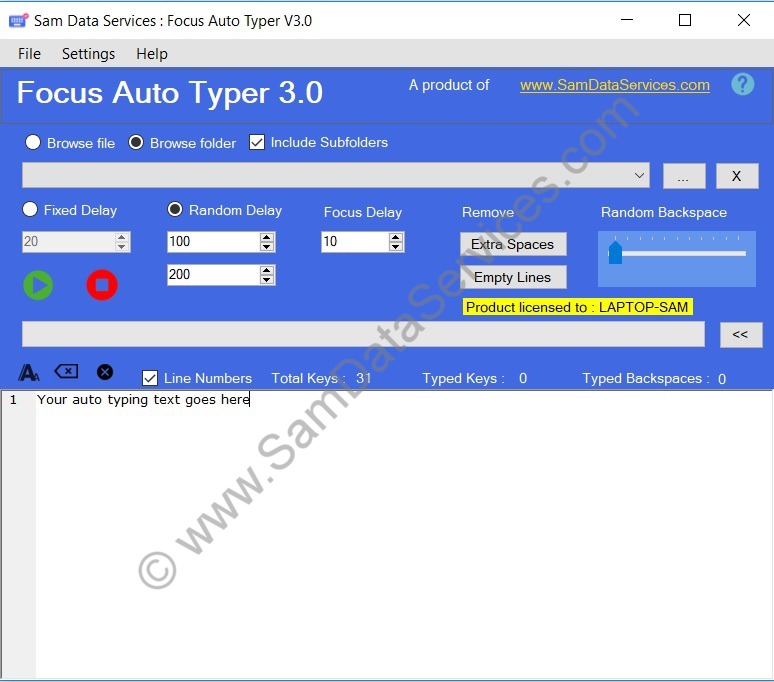Open the Help menu
Screen dimensions: 774x682
coord(152,53)
